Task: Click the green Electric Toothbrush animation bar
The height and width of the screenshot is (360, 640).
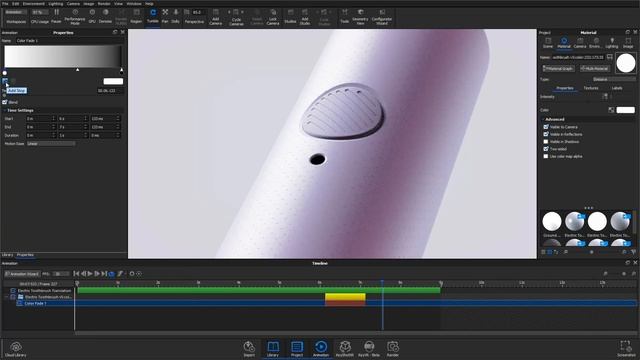Action: click(259, 291)
